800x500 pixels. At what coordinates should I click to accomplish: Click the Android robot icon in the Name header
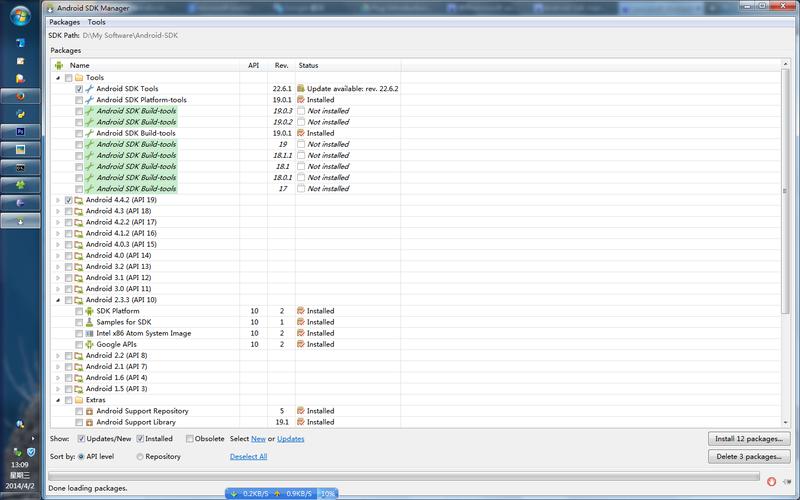(59, 65)
